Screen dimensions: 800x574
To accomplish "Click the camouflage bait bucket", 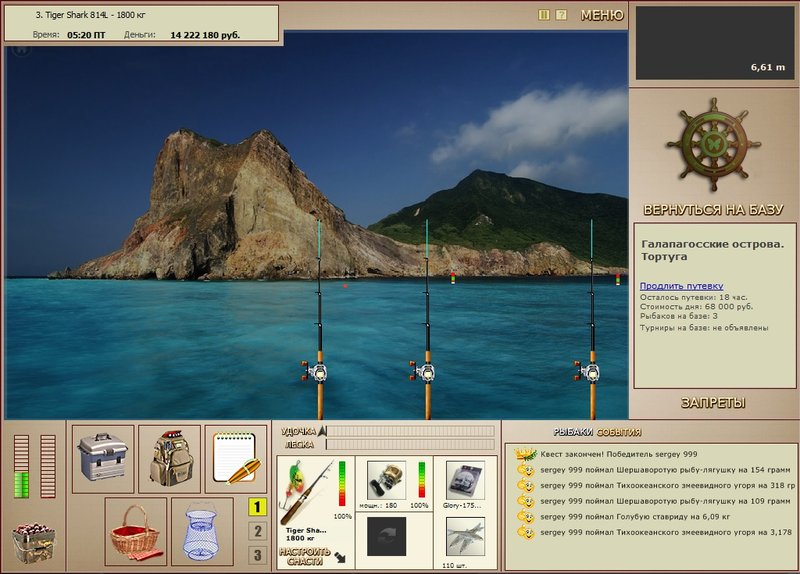I will (34, 543).
